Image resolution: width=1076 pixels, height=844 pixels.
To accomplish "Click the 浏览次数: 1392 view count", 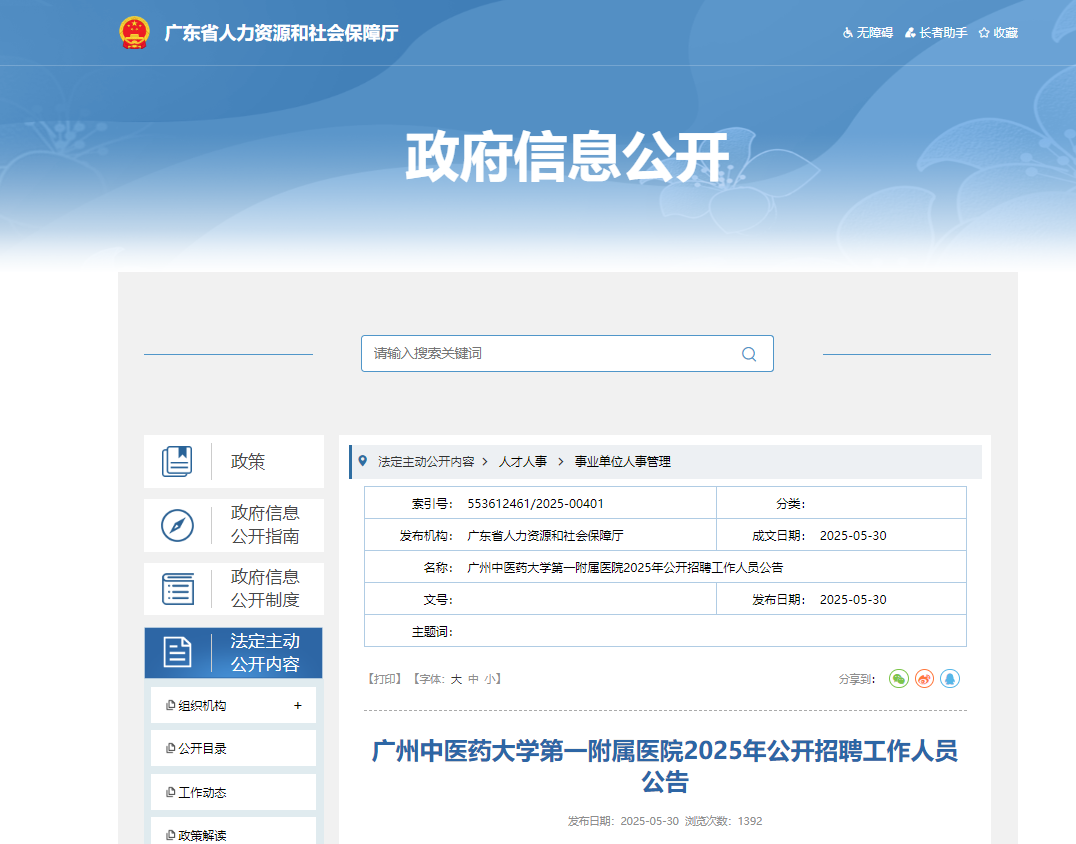I will tap(723, 821).
